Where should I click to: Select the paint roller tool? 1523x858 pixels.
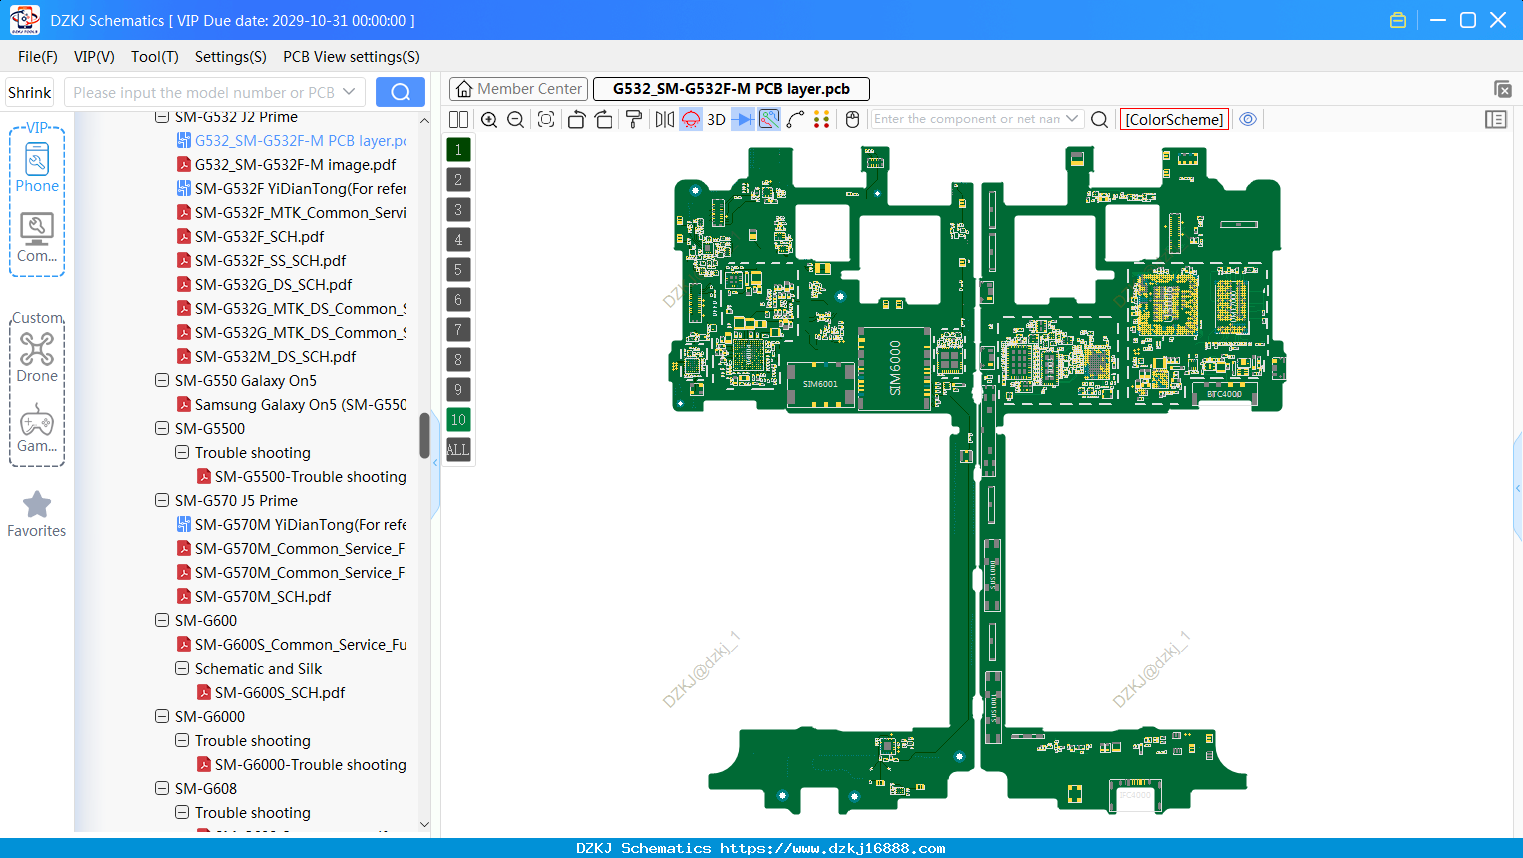[634, 119]
